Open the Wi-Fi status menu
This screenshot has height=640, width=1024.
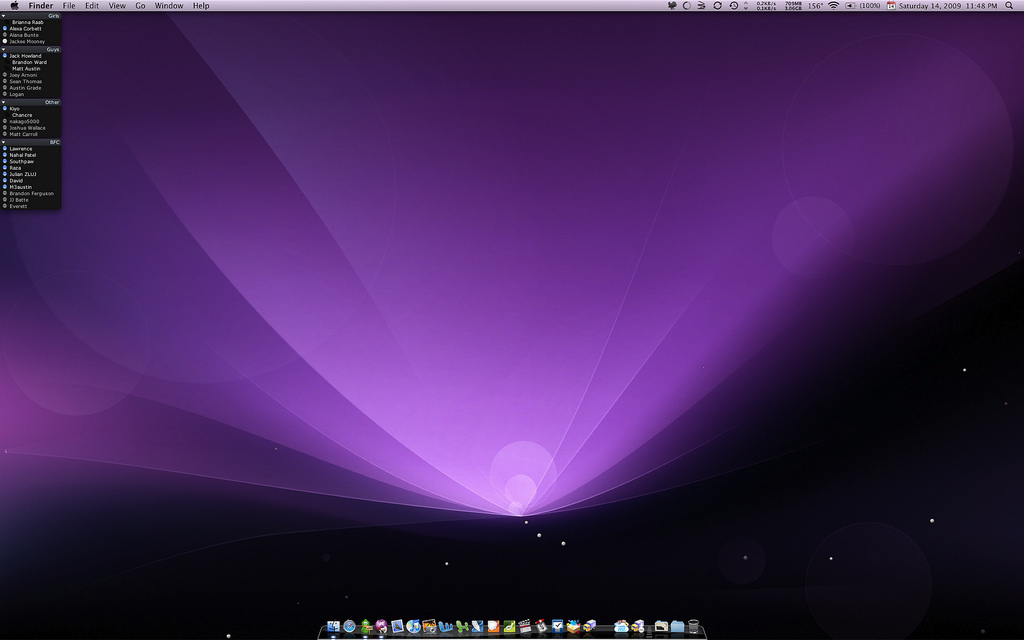[x=833, y=6]
